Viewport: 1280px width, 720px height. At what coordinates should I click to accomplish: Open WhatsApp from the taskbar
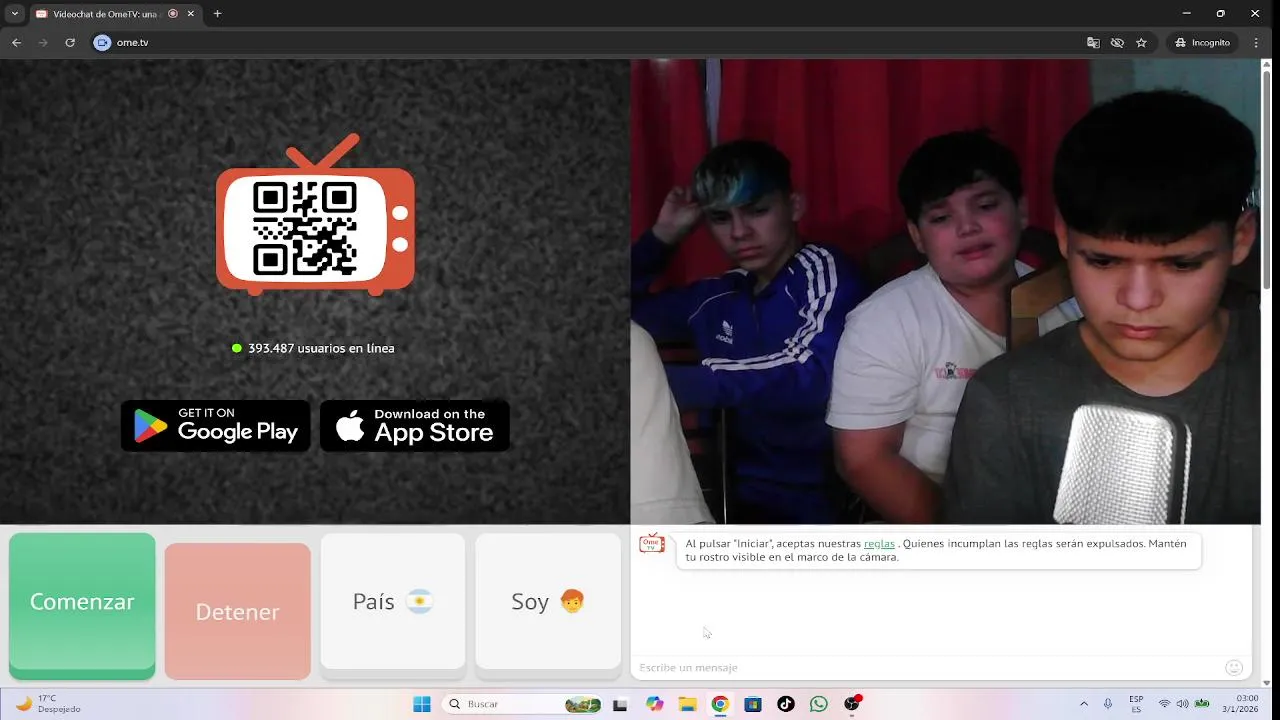819,704
